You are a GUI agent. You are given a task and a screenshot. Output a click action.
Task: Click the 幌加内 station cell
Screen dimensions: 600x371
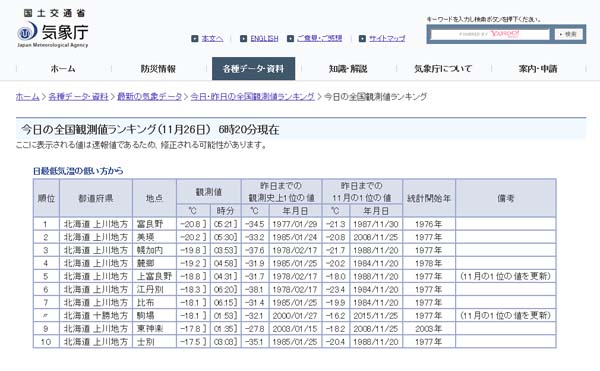[x=154, y=250]
